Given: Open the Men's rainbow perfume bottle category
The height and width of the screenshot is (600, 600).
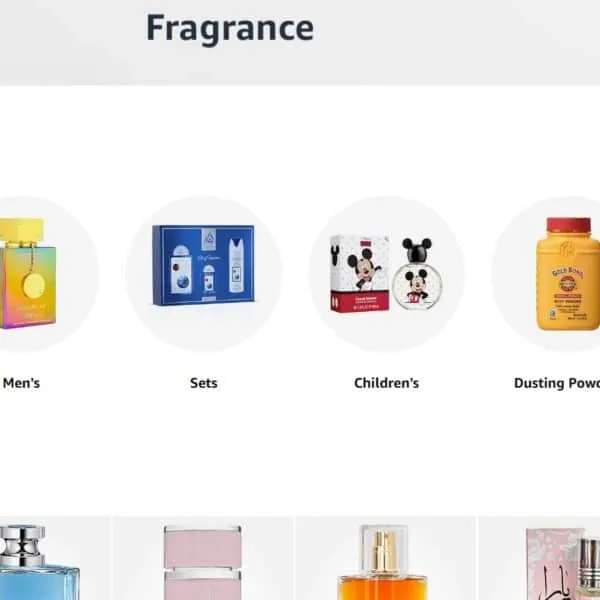Looking at the screenshot, I should [x=27, y=274].
